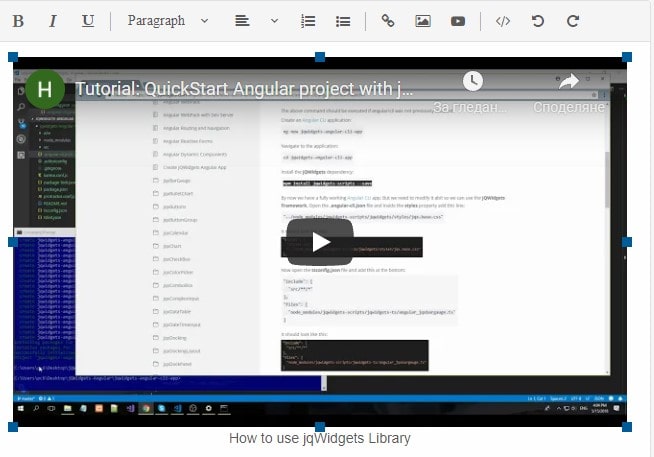Insert a numbered list
The image size is (654, 457).
click(308, 21)
